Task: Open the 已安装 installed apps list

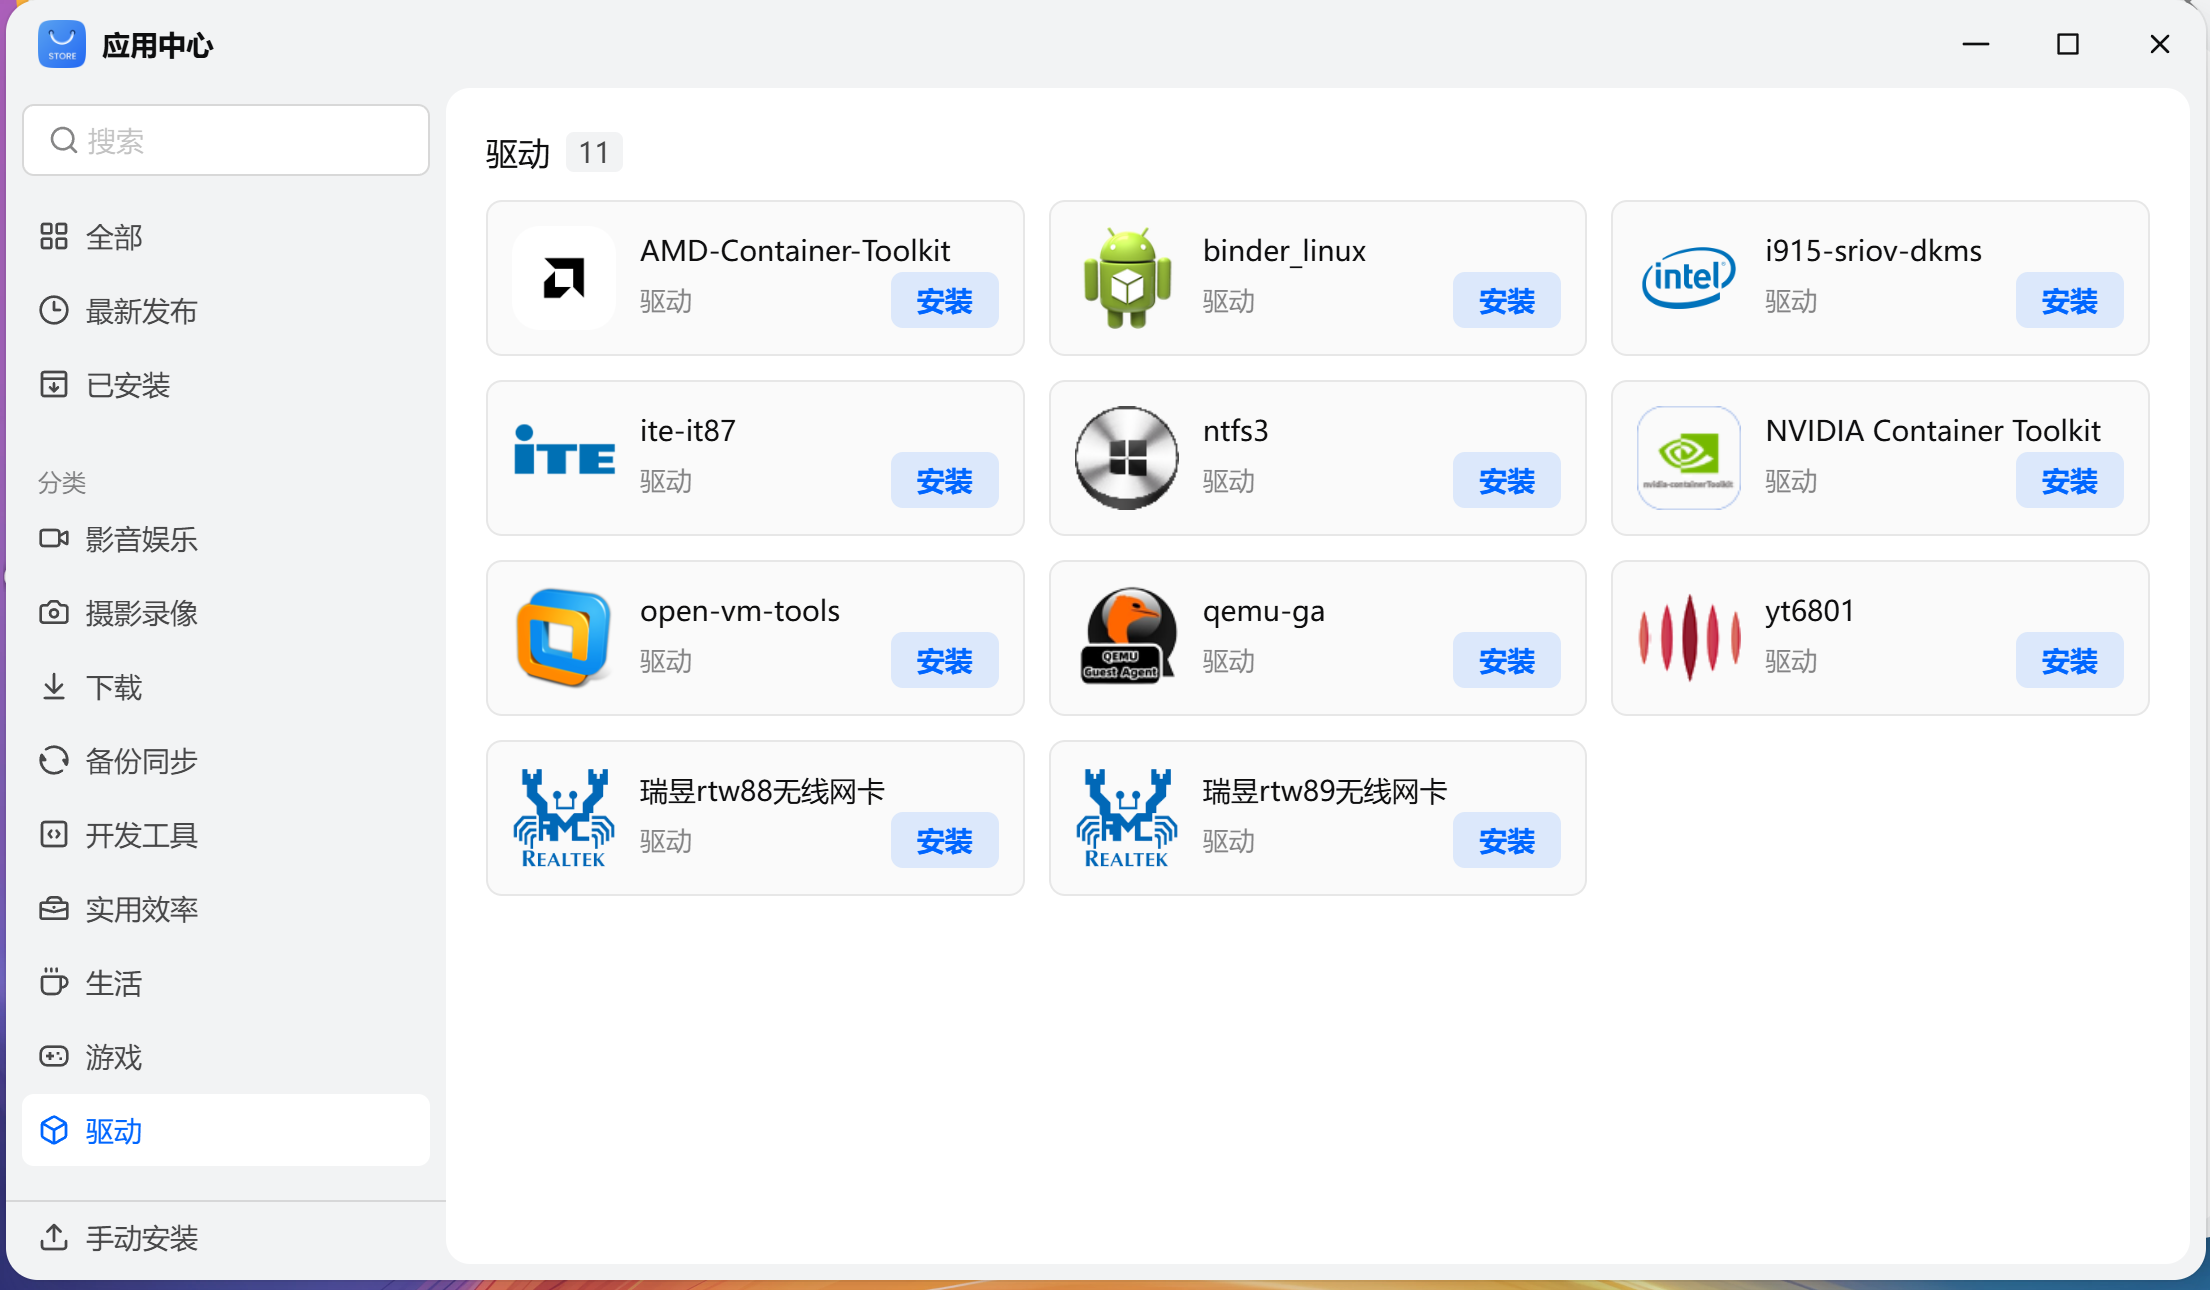Action: [x=127, y=385]
